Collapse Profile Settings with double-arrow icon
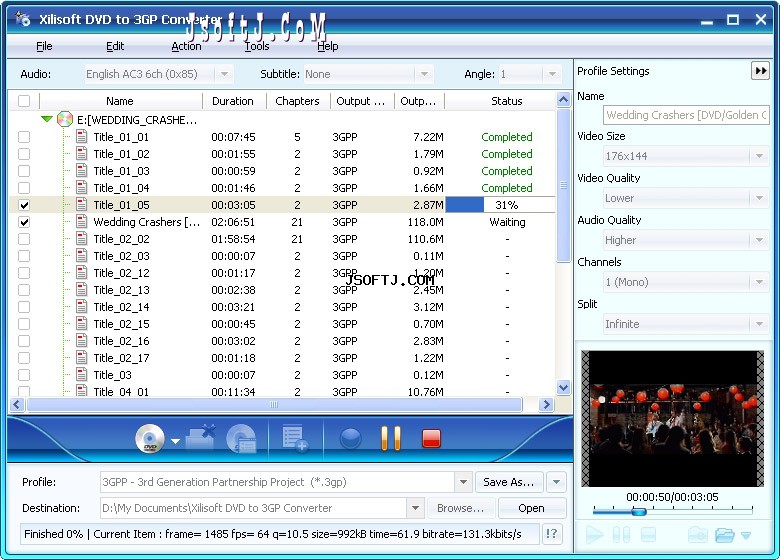This screenshot has height=560, width=780. point(761,71)
